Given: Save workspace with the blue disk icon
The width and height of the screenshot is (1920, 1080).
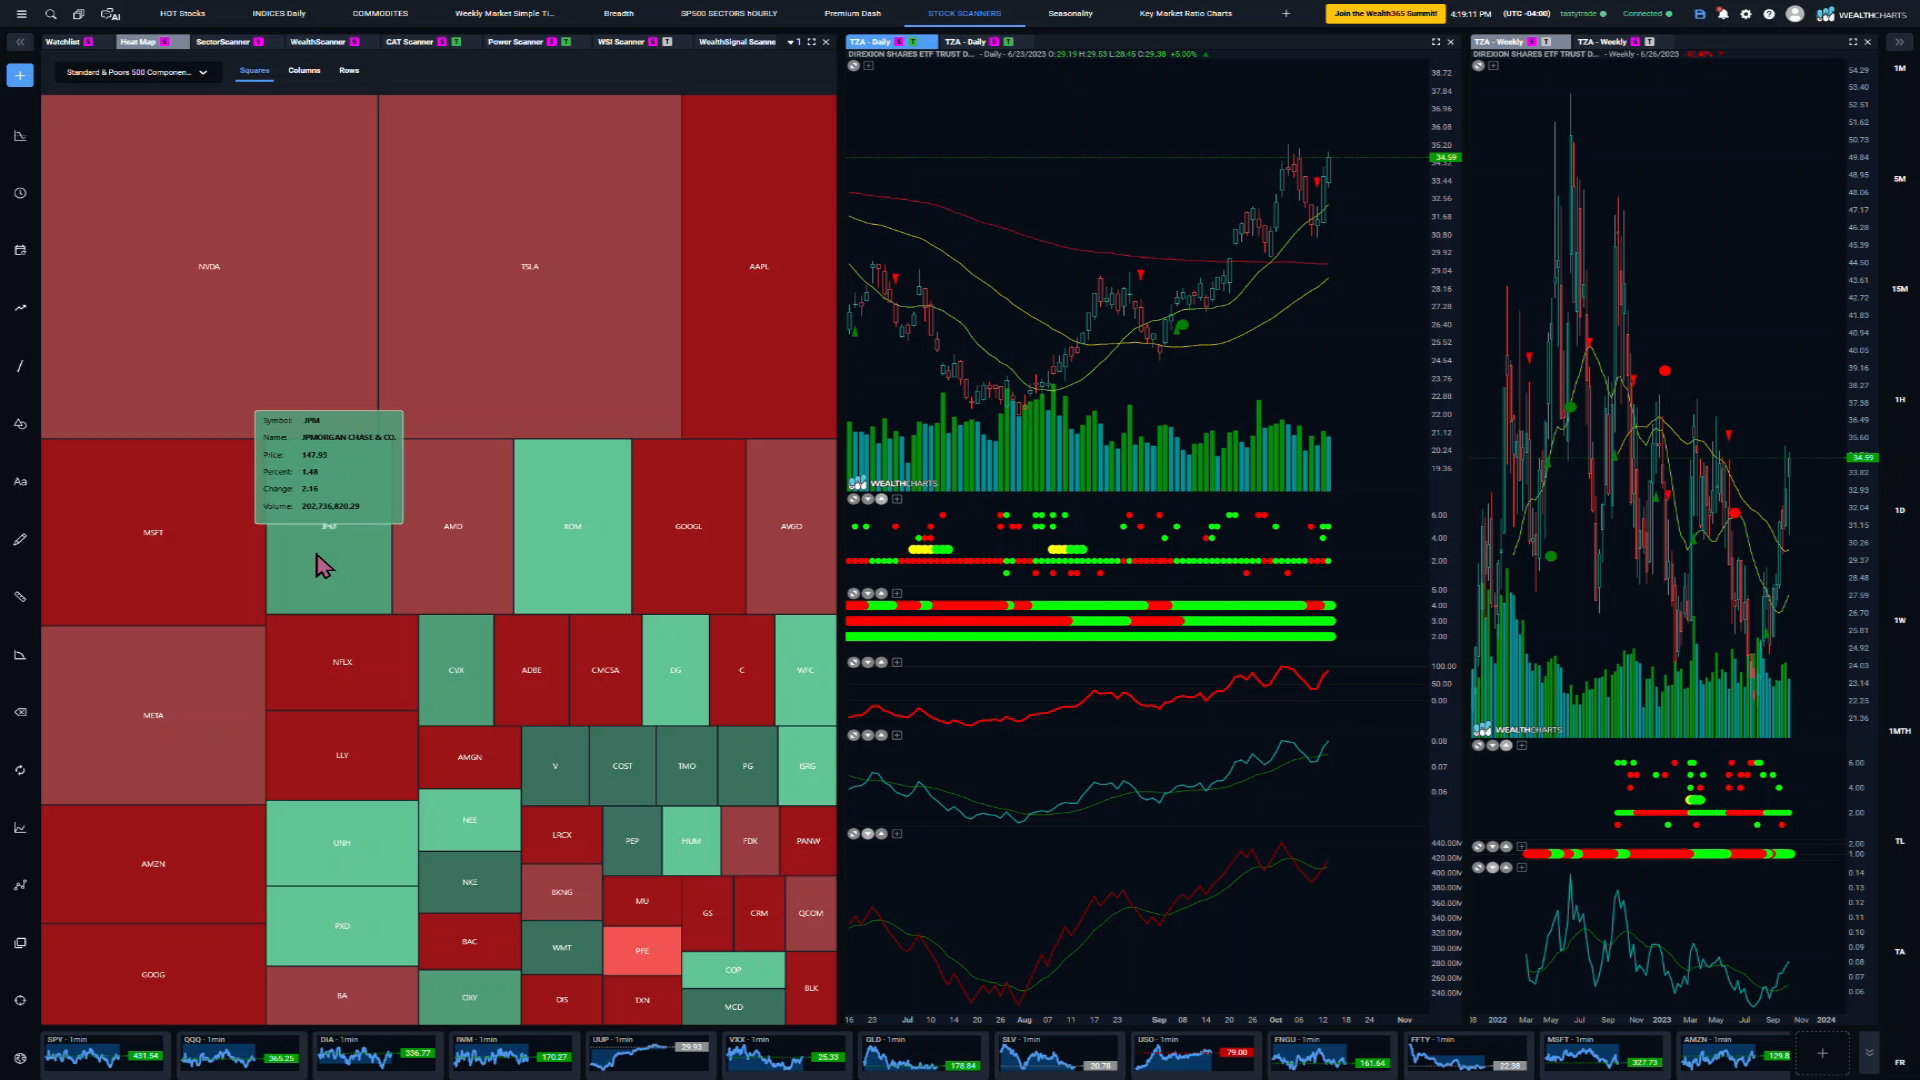Looking at the screenshot, I should (x=1699, y=14).
